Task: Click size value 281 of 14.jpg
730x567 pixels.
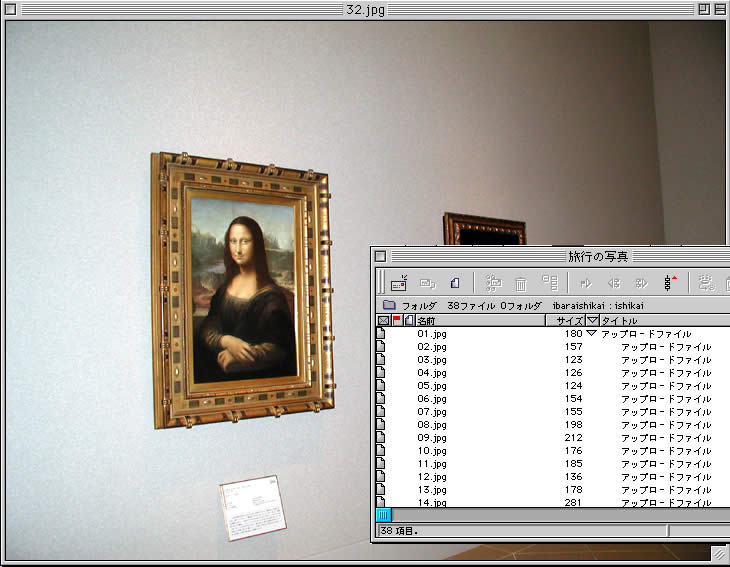Action: 573,502
